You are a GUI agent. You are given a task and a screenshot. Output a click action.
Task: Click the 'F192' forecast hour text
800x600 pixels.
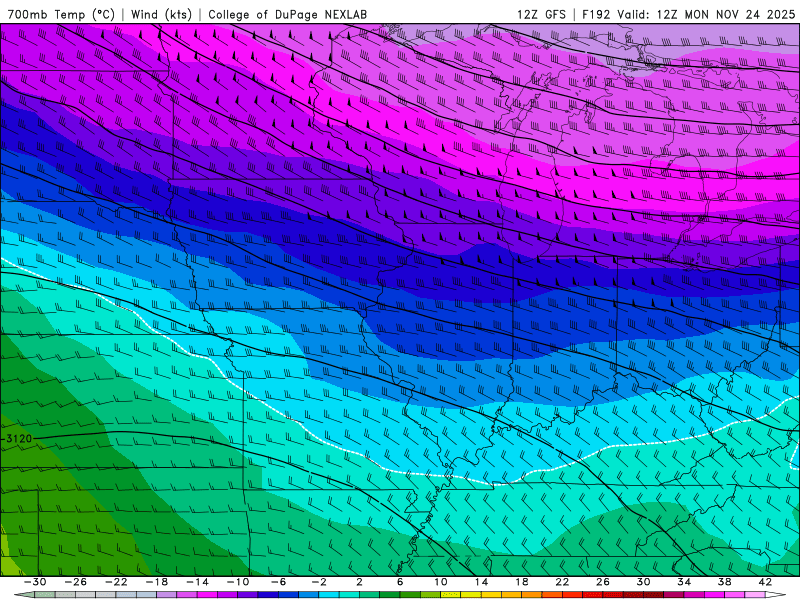(596, 14)
